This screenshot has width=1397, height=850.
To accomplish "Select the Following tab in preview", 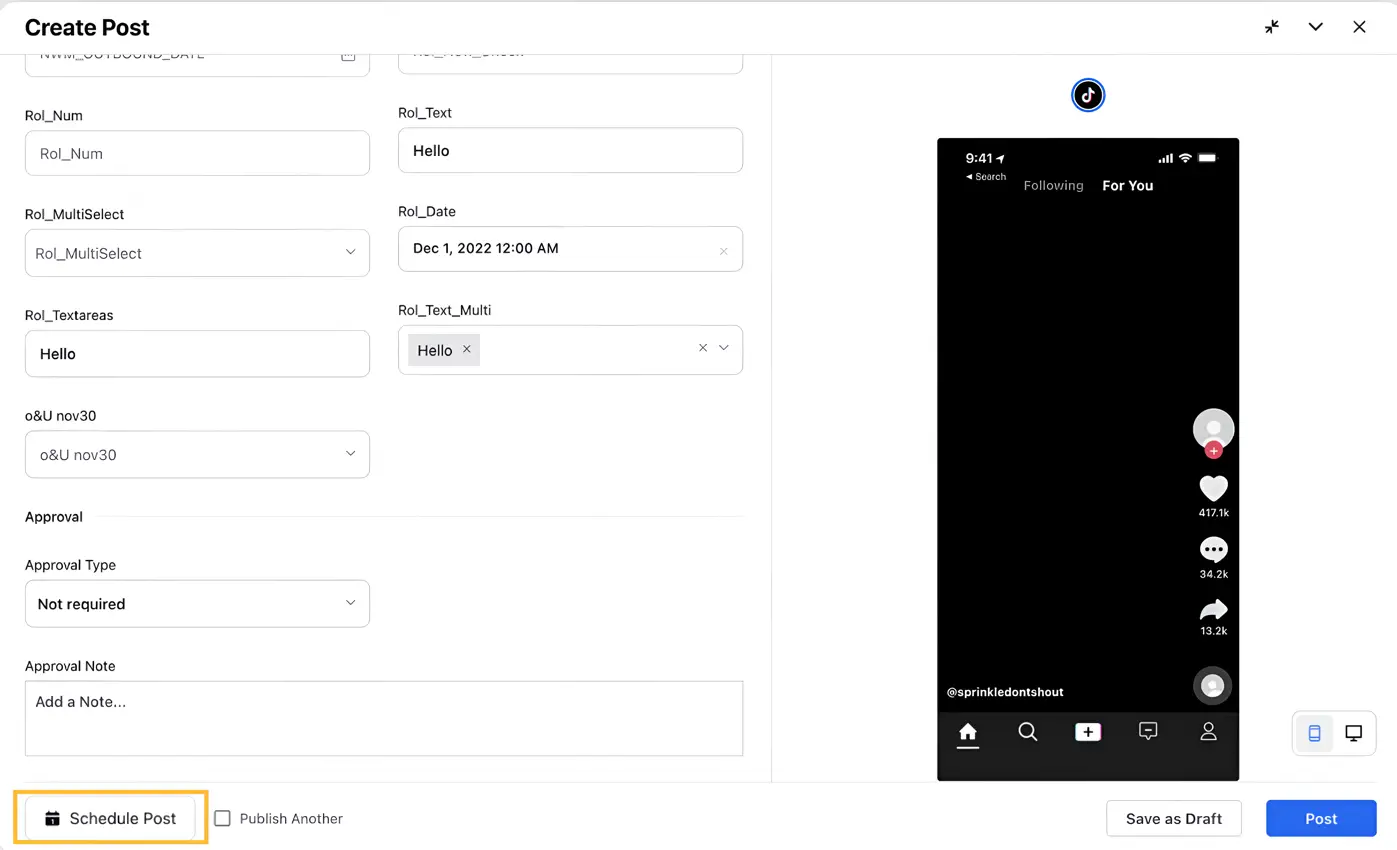I will 1053,185.
